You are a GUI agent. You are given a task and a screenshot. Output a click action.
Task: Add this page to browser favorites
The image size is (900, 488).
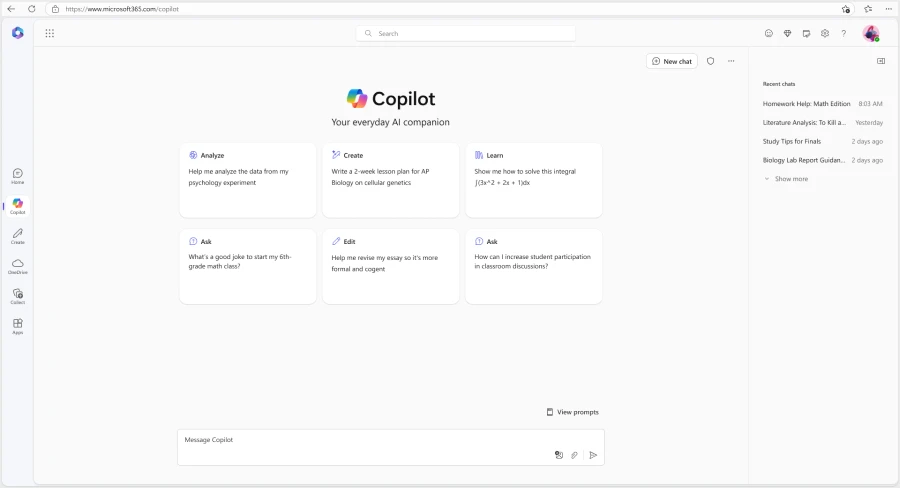point(846,9)
